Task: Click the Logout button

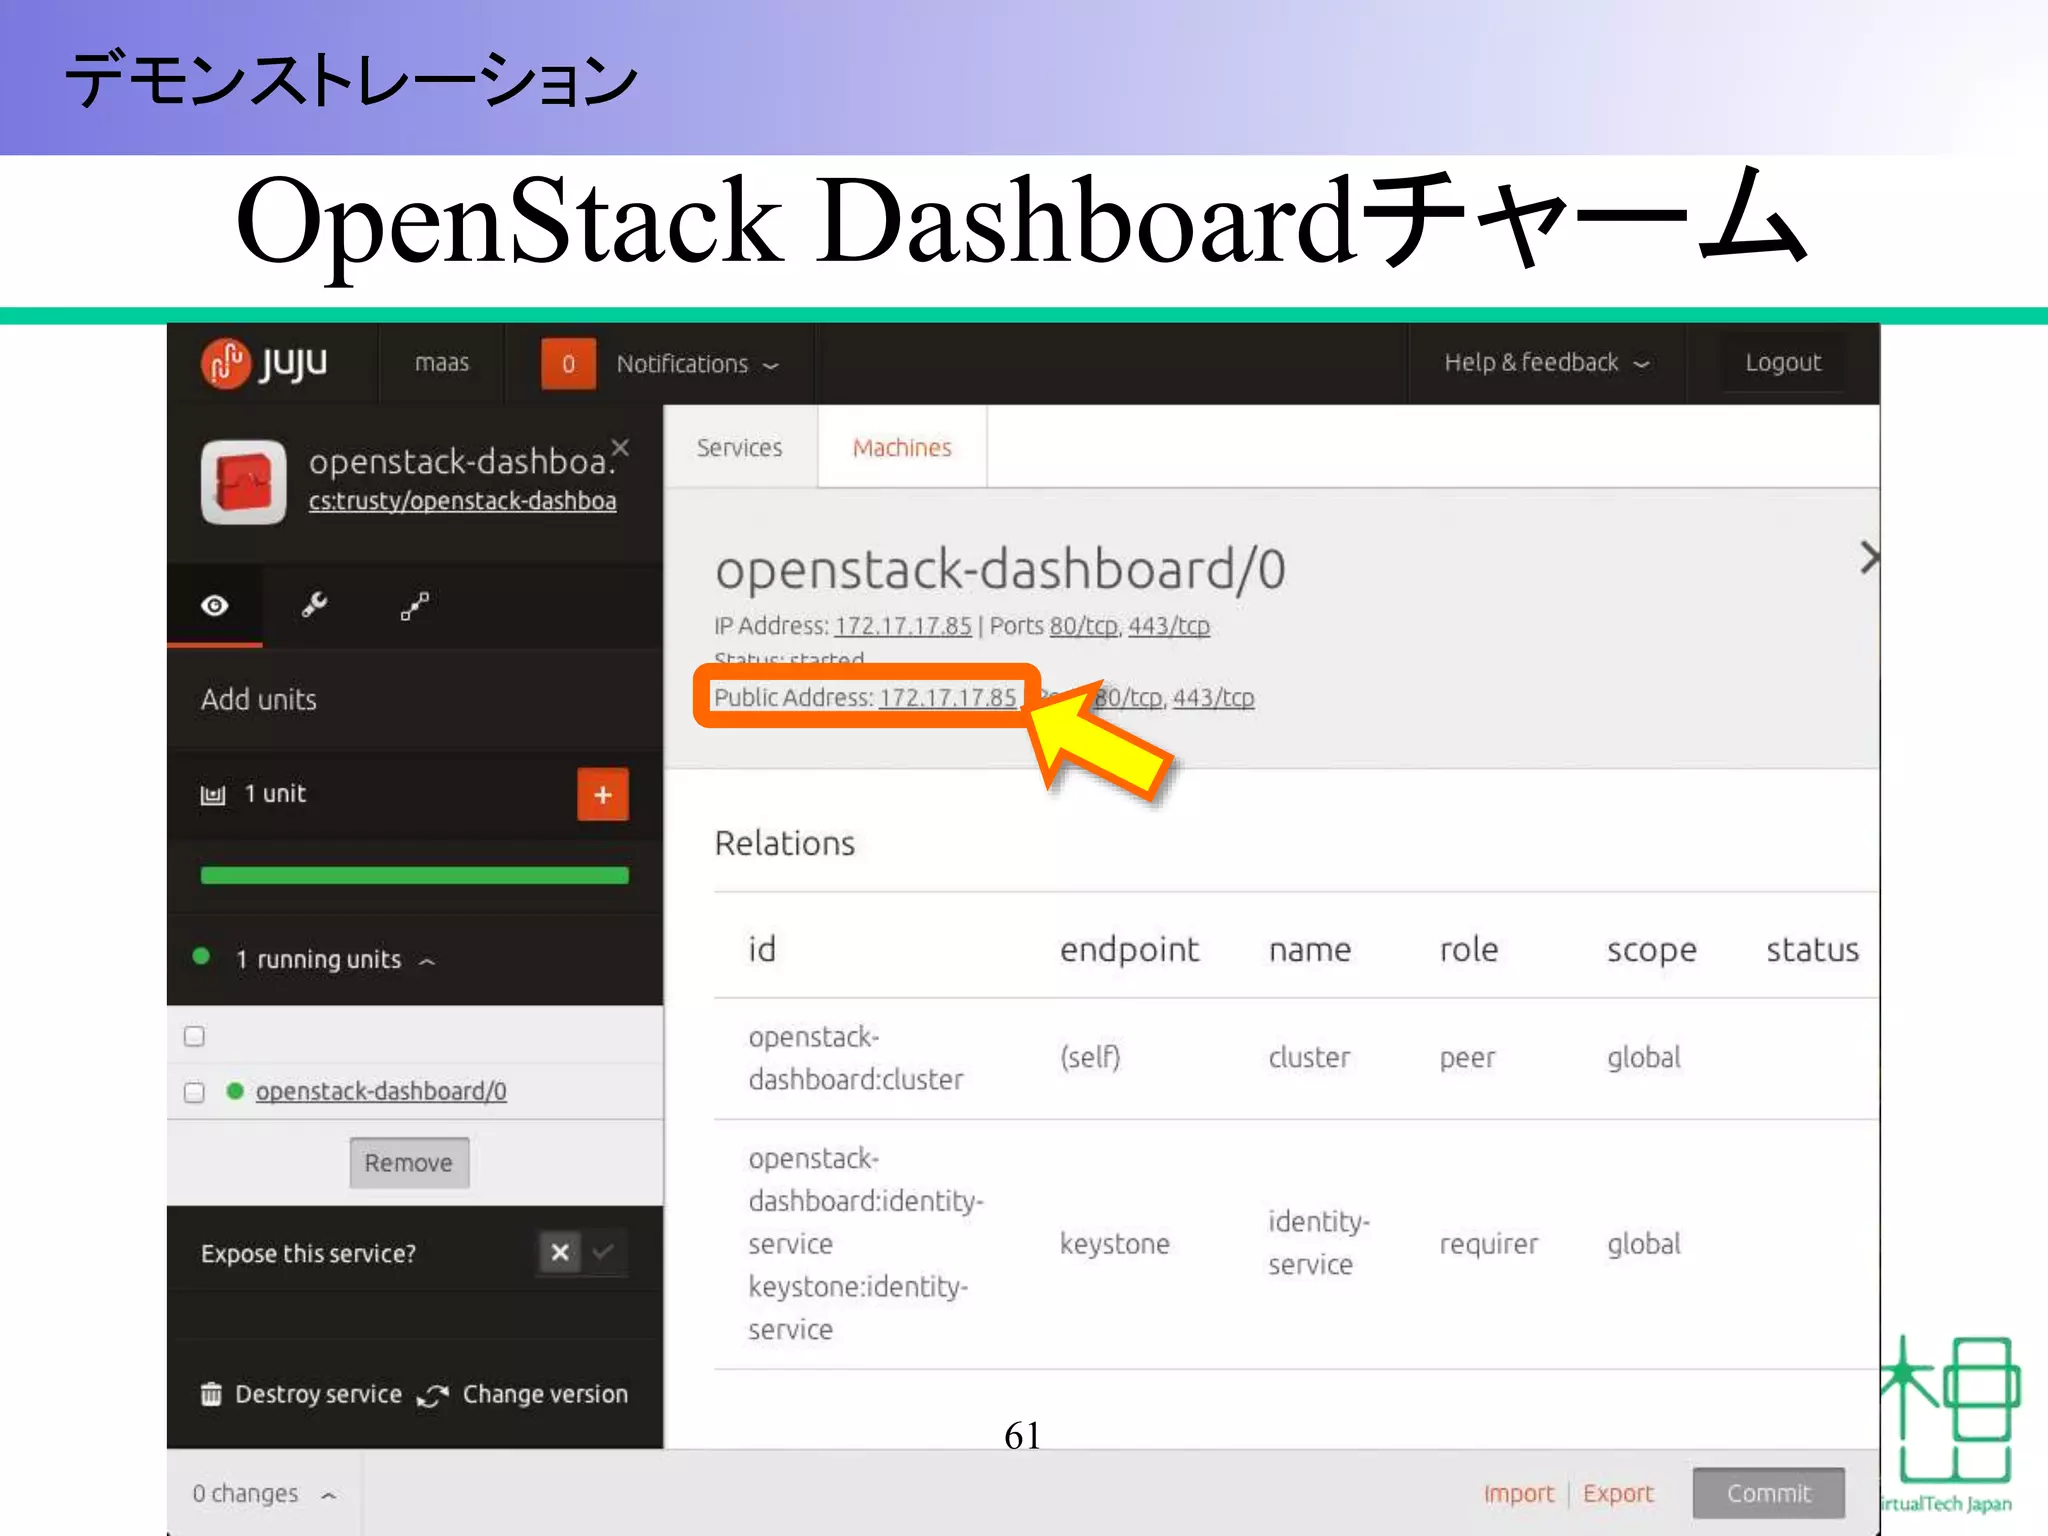Action: coord(1782,362)
